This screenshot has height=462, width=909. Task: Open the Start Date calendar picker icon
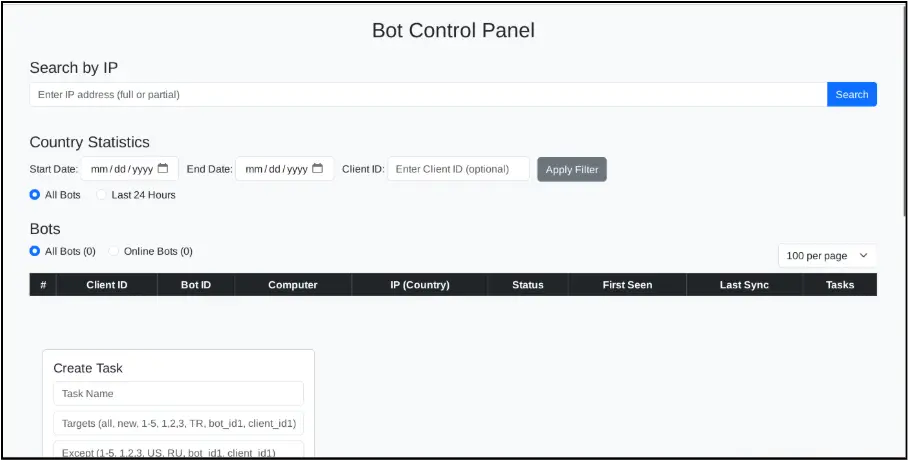point(163,168)
